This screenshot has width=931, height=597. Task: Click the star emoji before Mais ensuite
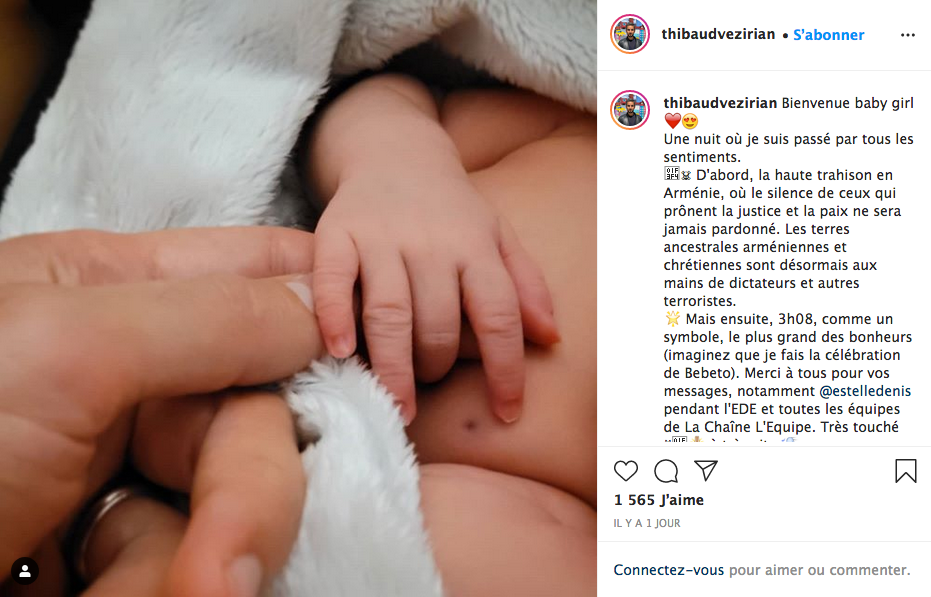(x=672, y=318)
